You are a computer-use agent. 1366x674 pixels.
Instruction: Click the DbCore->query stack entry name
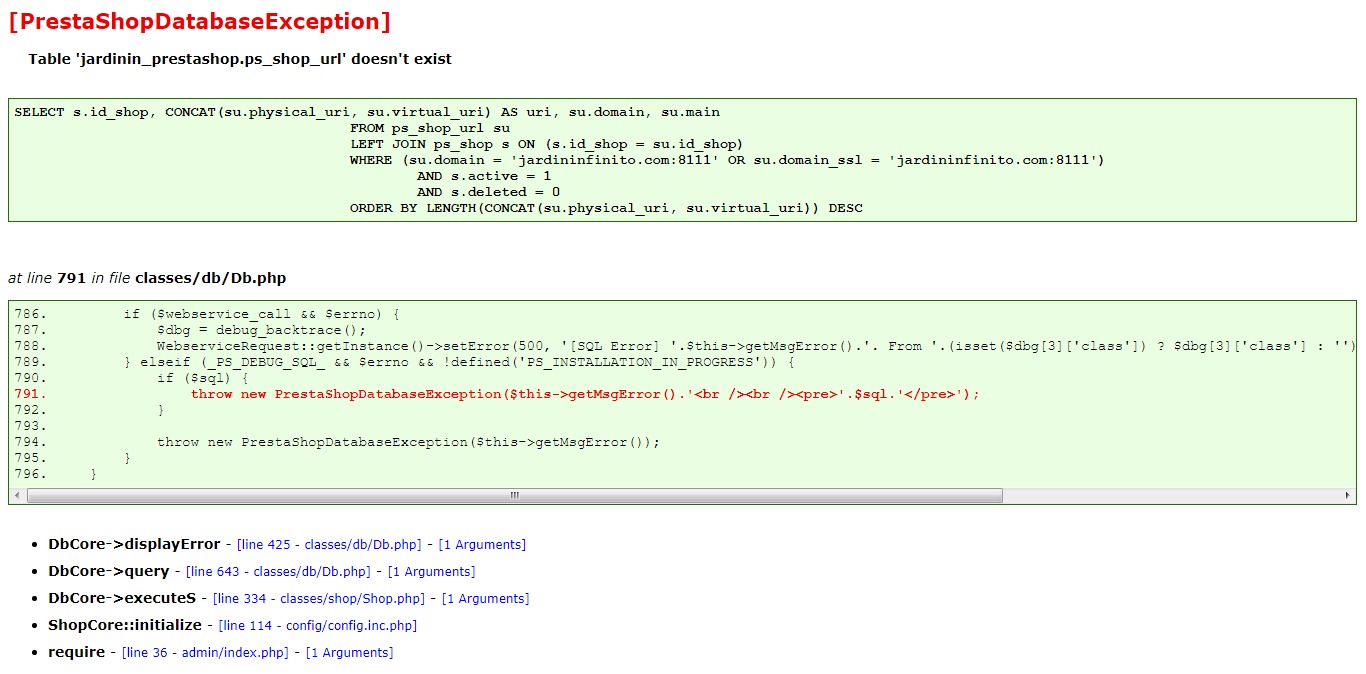[109, 571]
